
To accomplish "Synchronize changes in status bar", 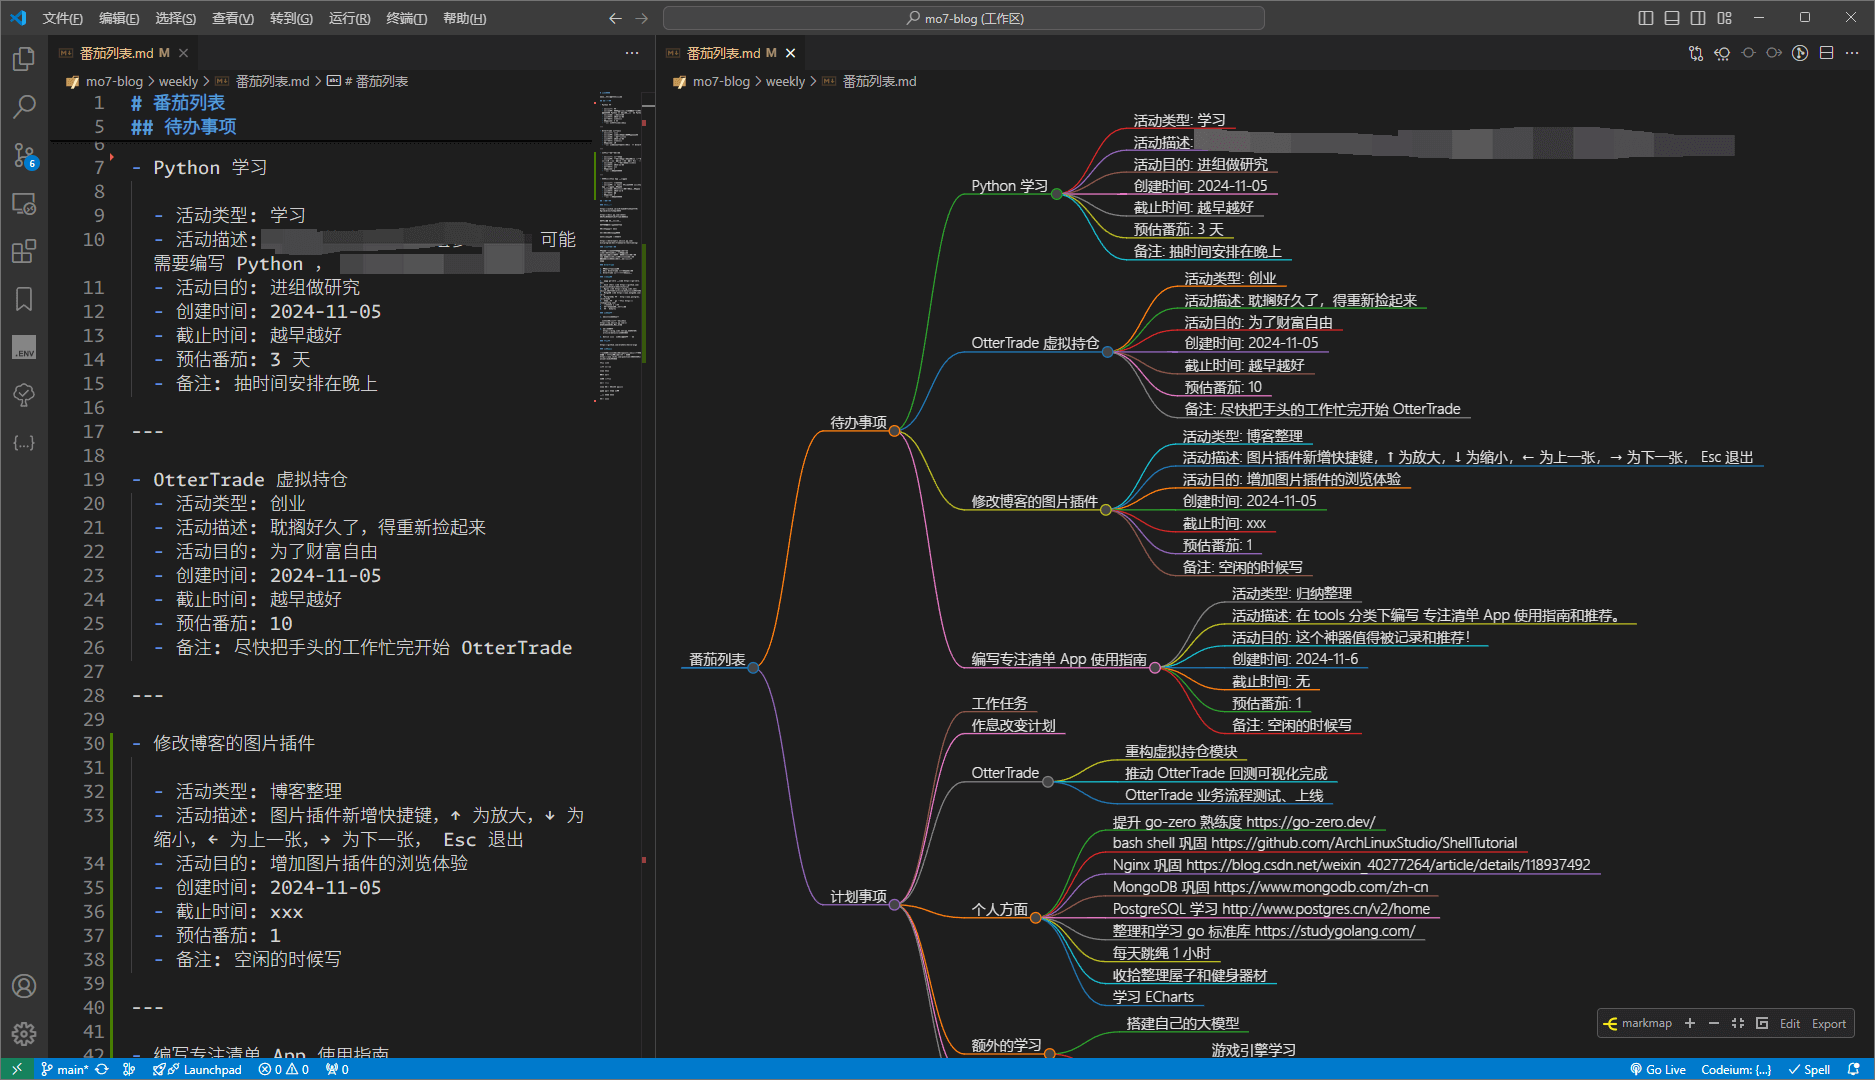I will click(102, 1069).
